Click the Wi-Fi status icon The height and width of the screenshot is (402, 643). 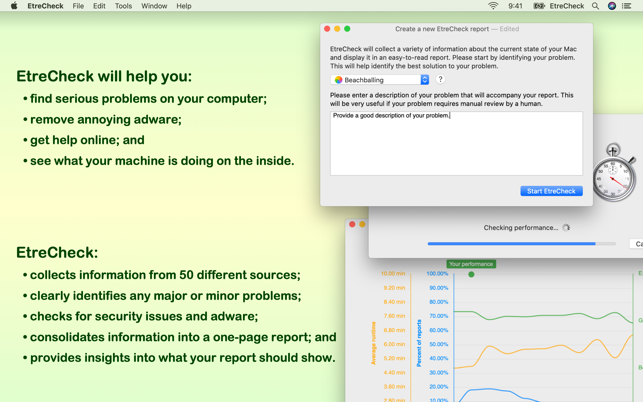[493, 6]
